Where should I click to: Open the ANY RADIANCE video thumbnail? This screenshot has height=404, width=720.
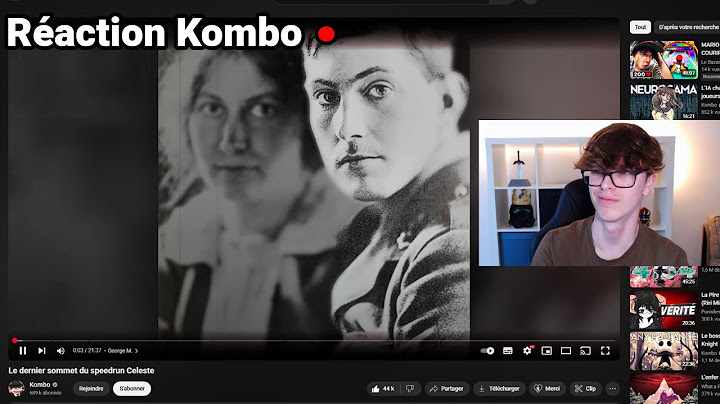pos(664,351)
